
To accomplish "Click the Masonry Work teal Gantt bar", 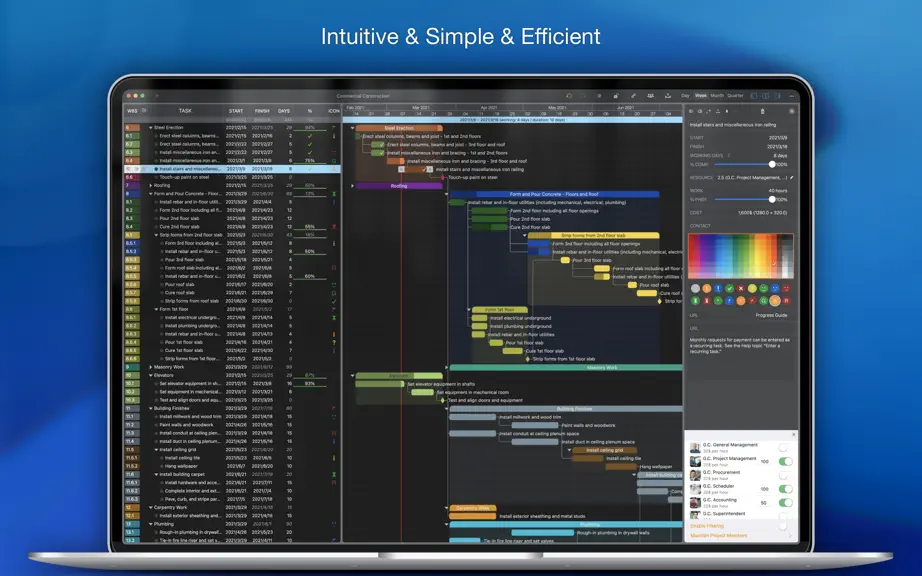I will tap(566, 367).
